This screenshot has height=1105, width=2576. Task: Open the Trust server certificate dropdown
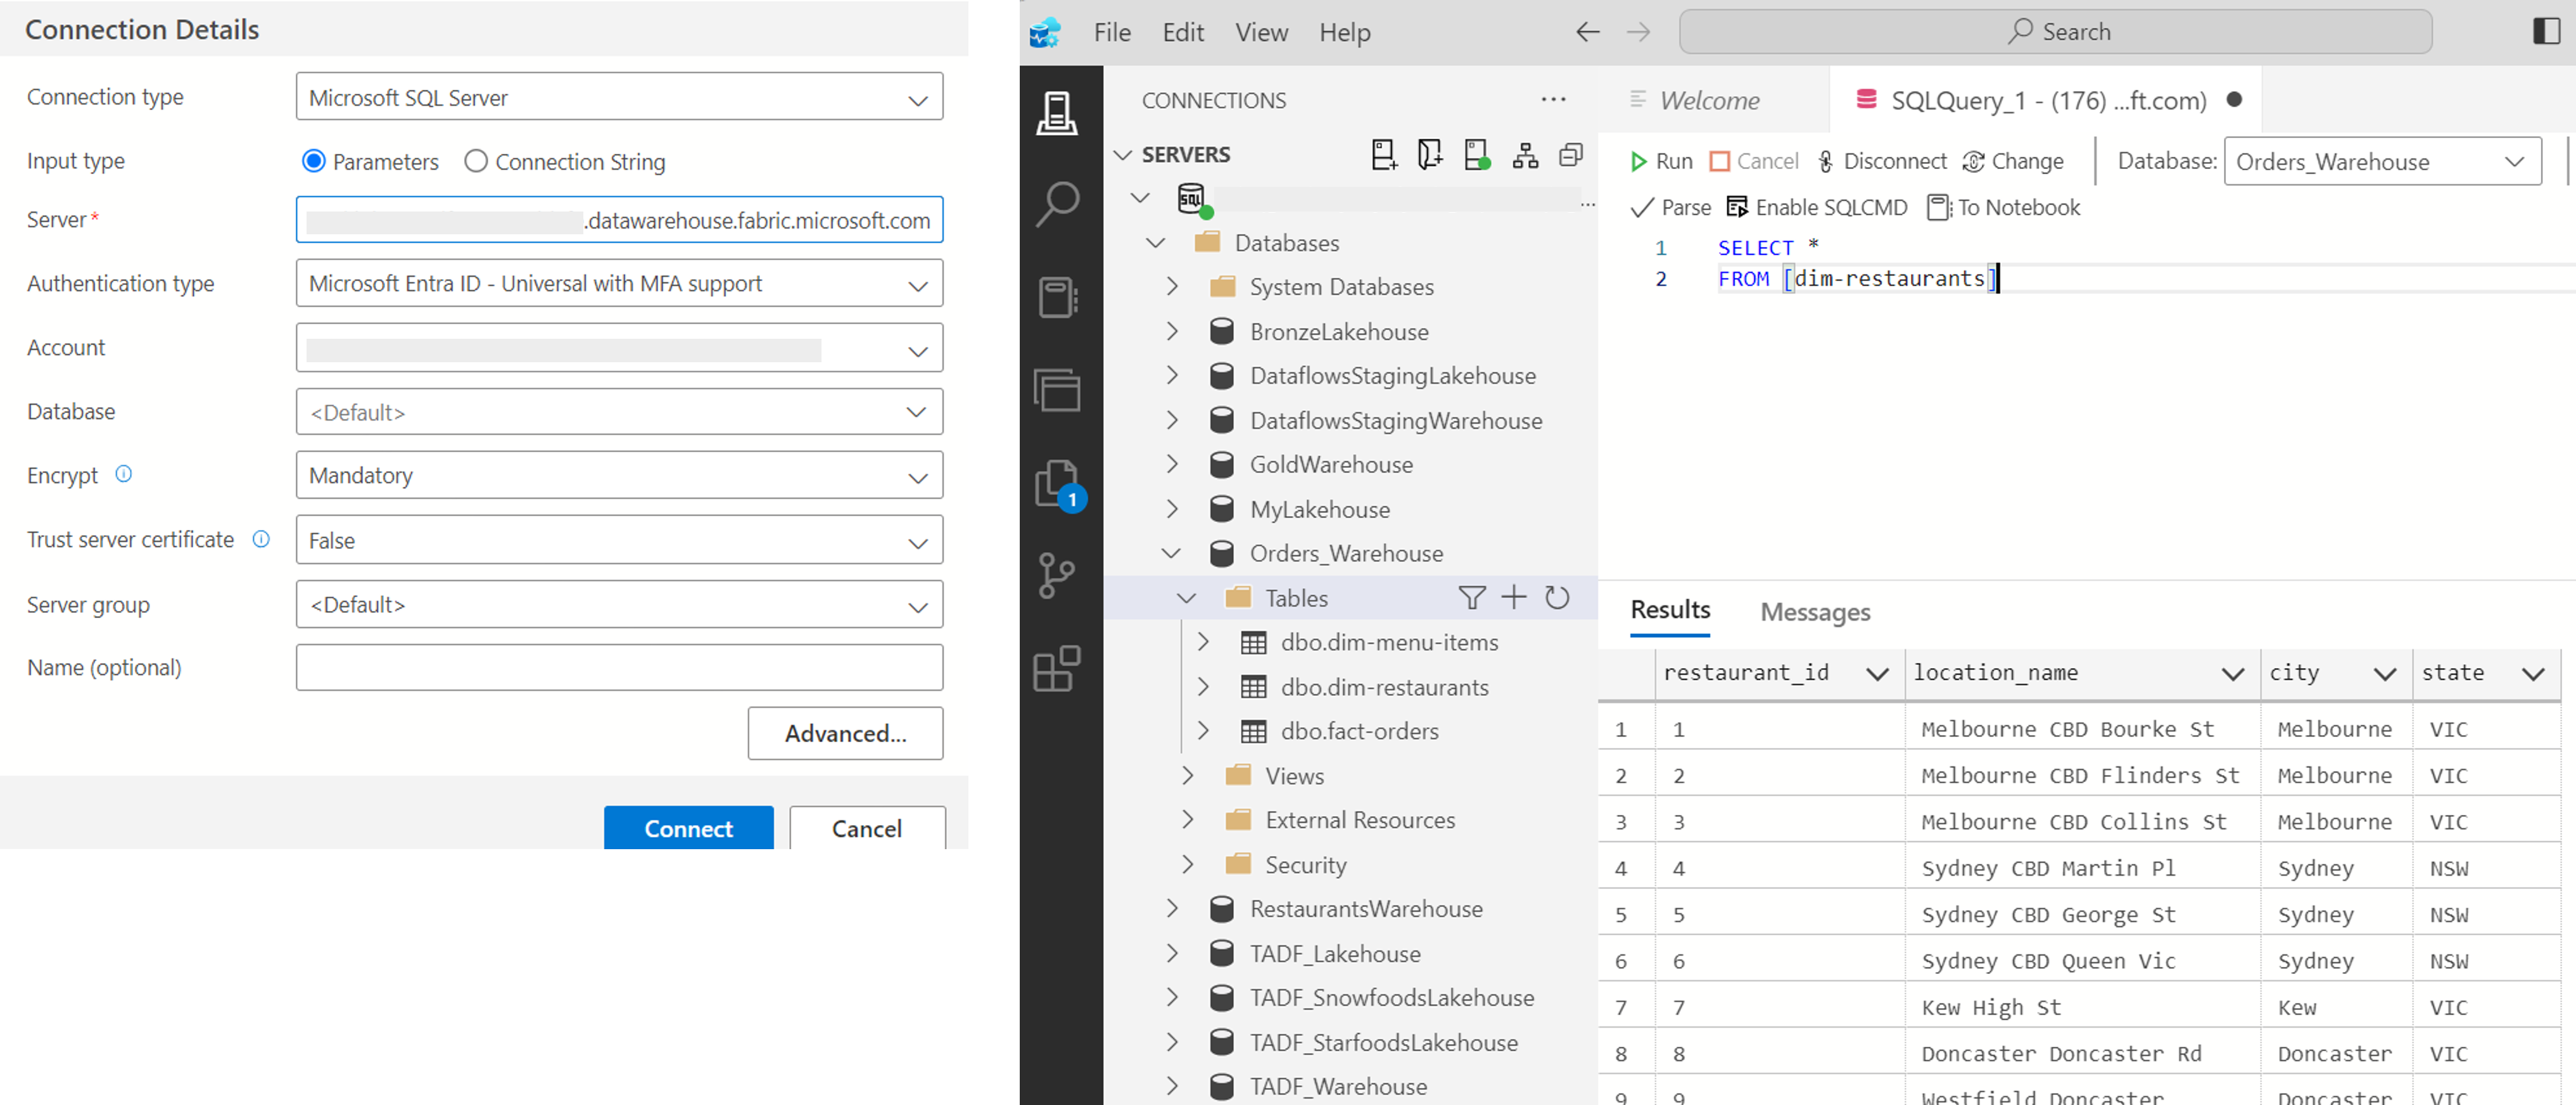pos(619,540)
